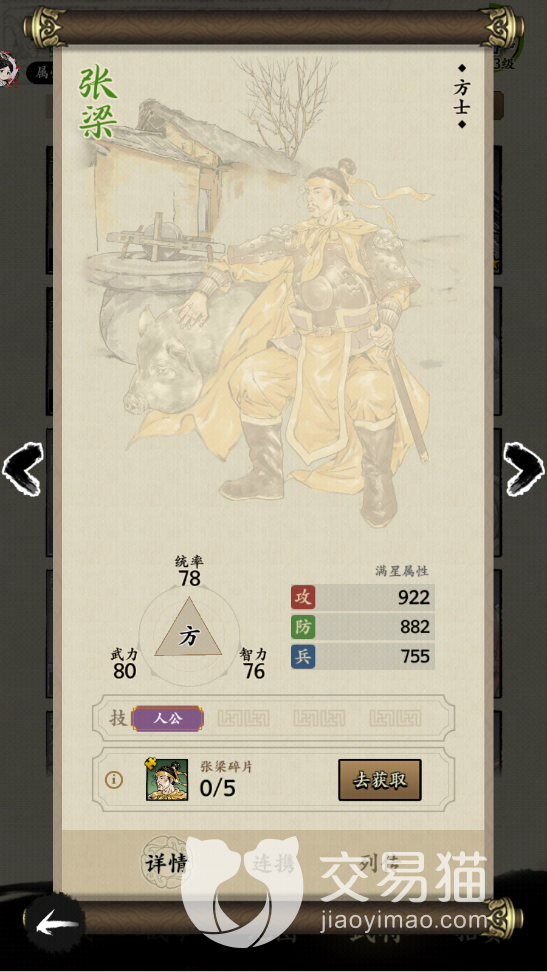The height and width of the screenshot is (972, 547).
Task: Tap the 张梁 name title
Action: 97,103
